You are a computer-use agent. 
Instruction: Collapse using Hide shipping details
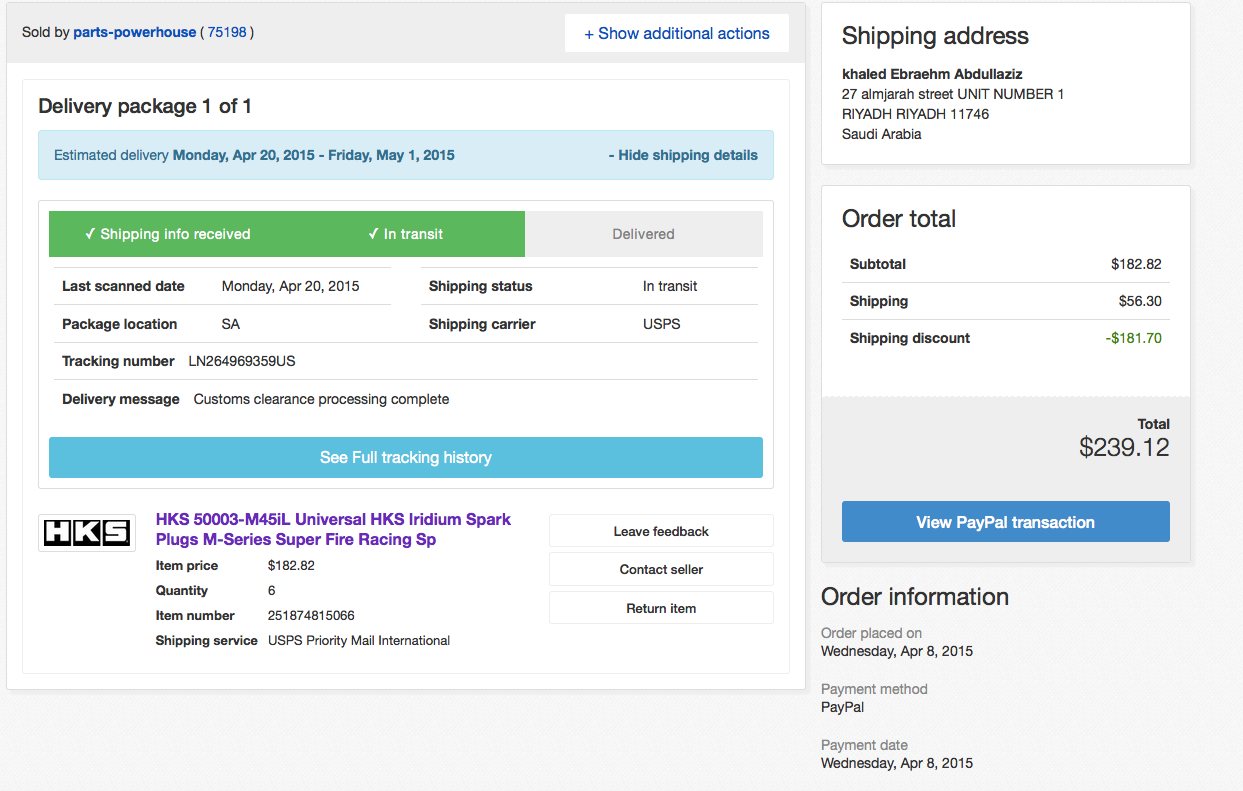click(683, 155)
